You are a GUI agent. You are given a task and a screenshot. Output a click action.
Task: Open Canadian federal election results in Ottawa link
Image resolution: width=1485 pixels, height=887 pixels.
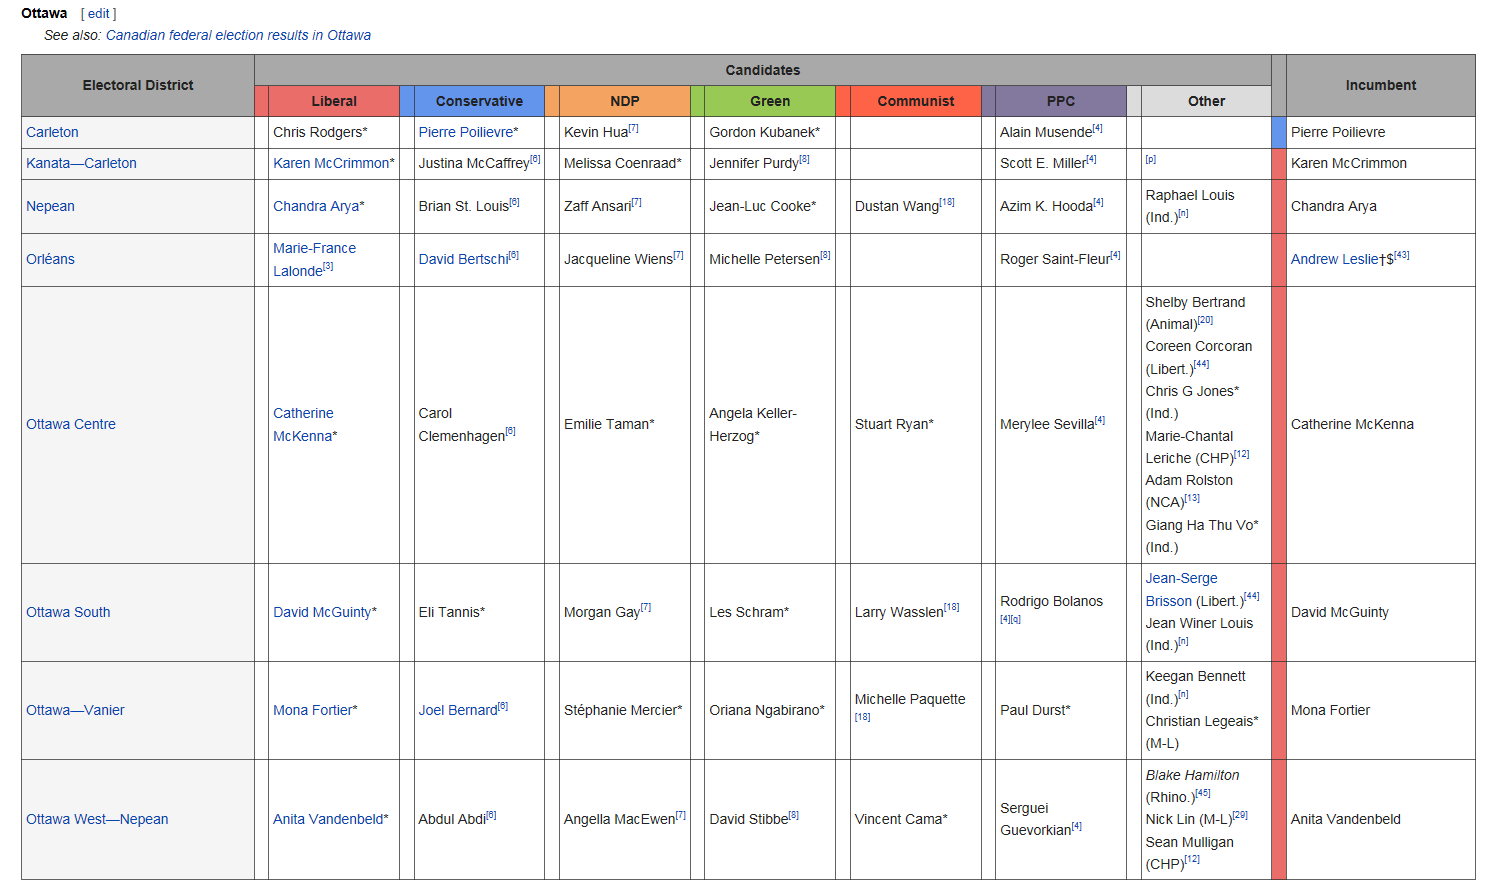click(x=238, y=35)
